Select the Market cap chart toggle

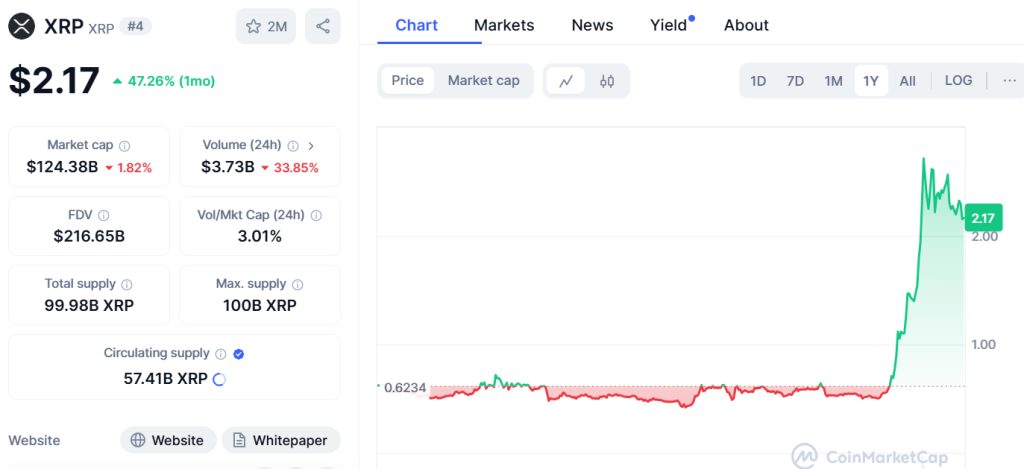point(484,80)
